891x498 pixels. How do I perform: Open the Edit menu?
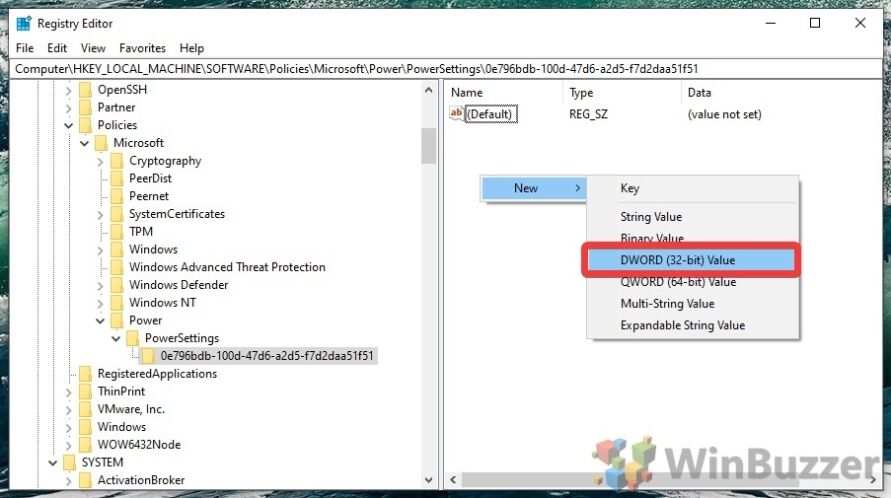[x=57, y=48]
